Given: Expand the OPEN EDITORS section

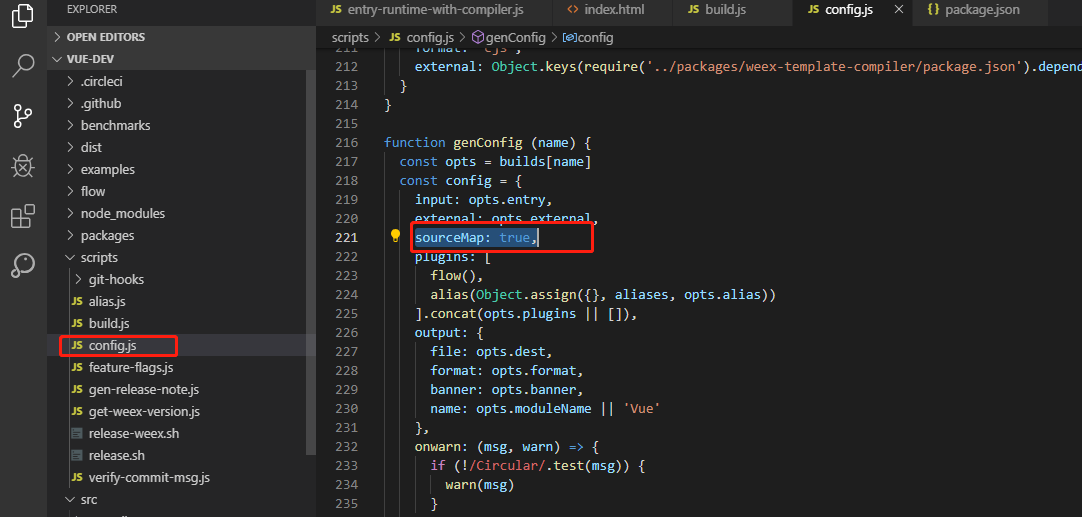Looking at the screenshot, I should coord(182,37).
